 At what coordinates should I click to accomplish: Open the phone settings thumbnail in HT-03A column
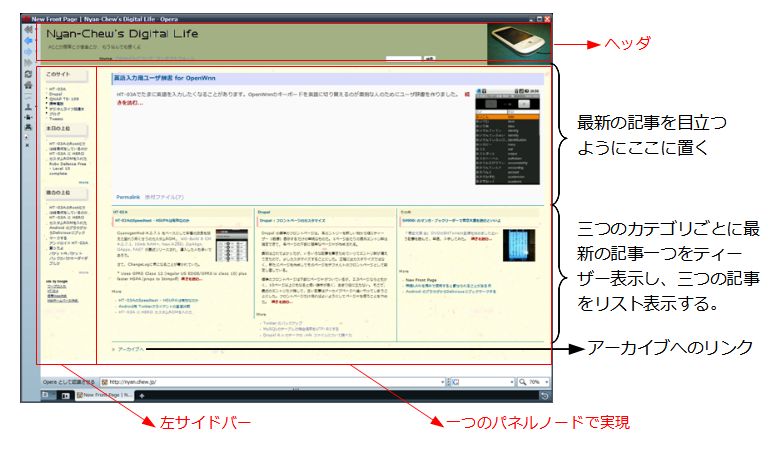pyautogui.click(x=232, y=245)
